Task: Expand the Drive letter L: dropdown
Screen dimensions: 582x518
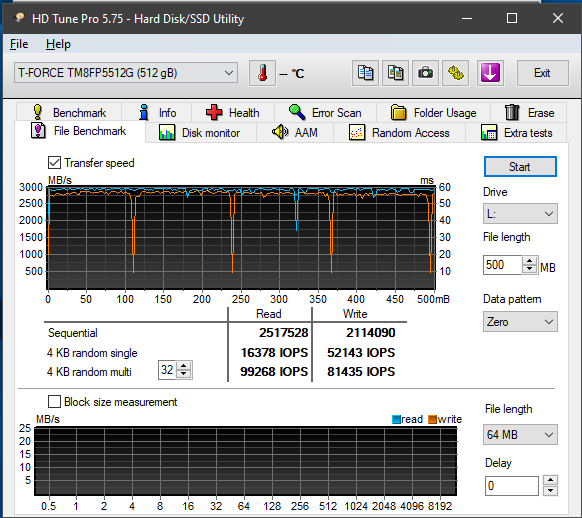Action: click(520, 214)
